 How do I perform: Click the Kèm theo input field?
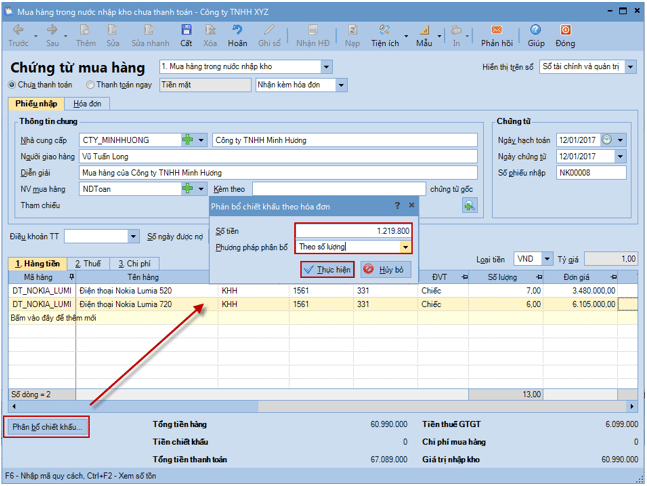(339, 189)
